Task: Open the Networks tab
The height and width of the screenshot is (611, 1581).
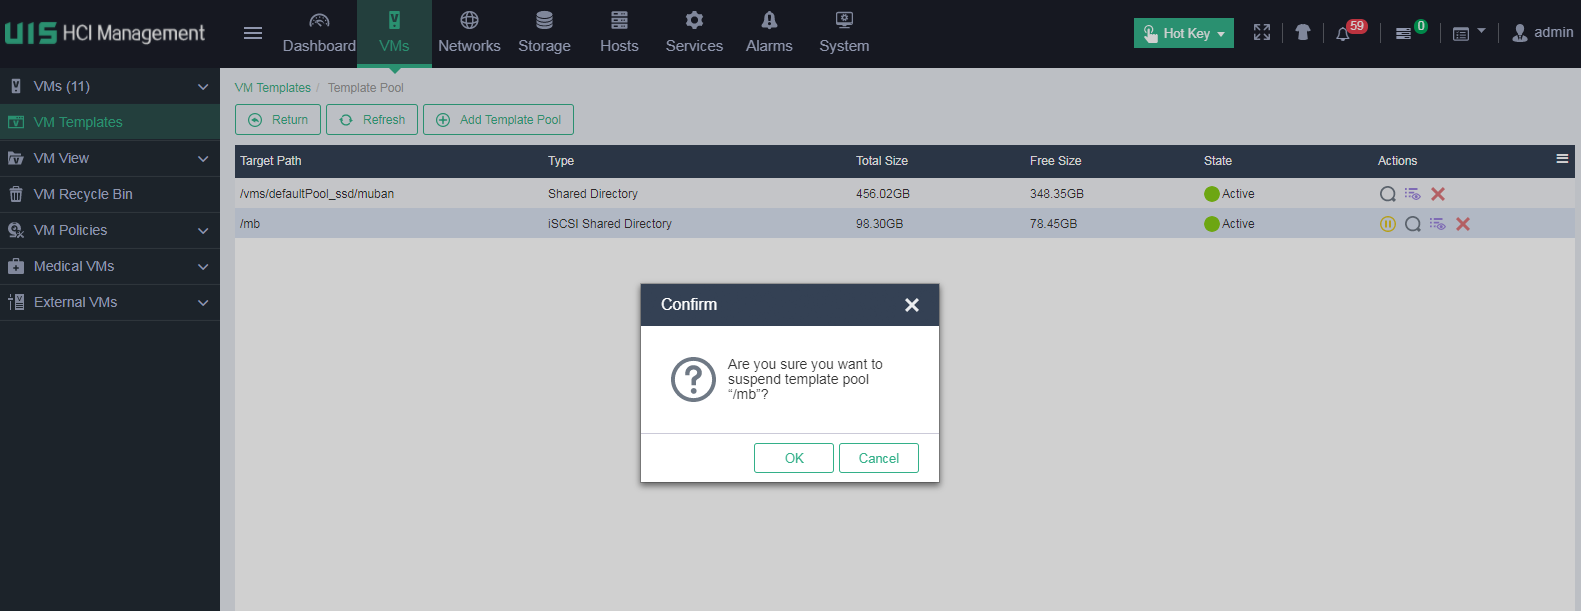Action: tap(469, 33)
